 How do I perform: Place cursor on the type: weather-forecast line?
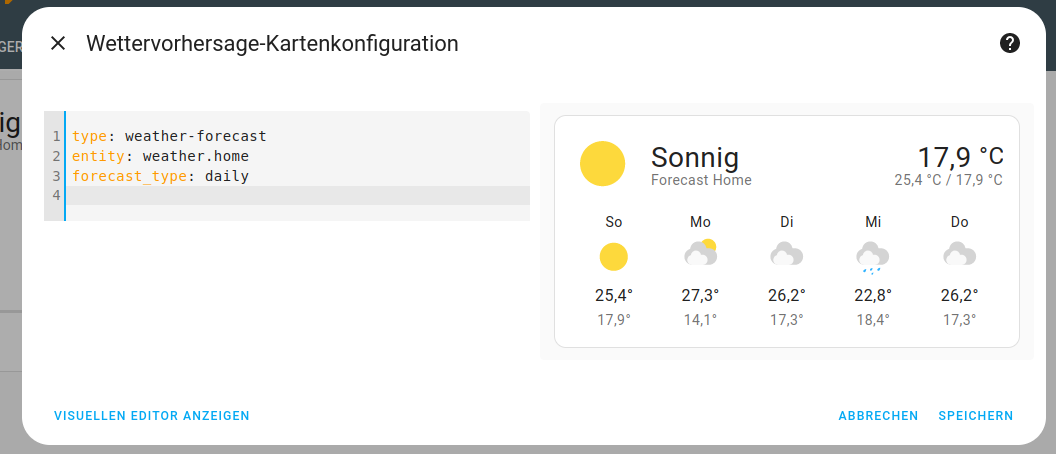click(x=170, y=136)
